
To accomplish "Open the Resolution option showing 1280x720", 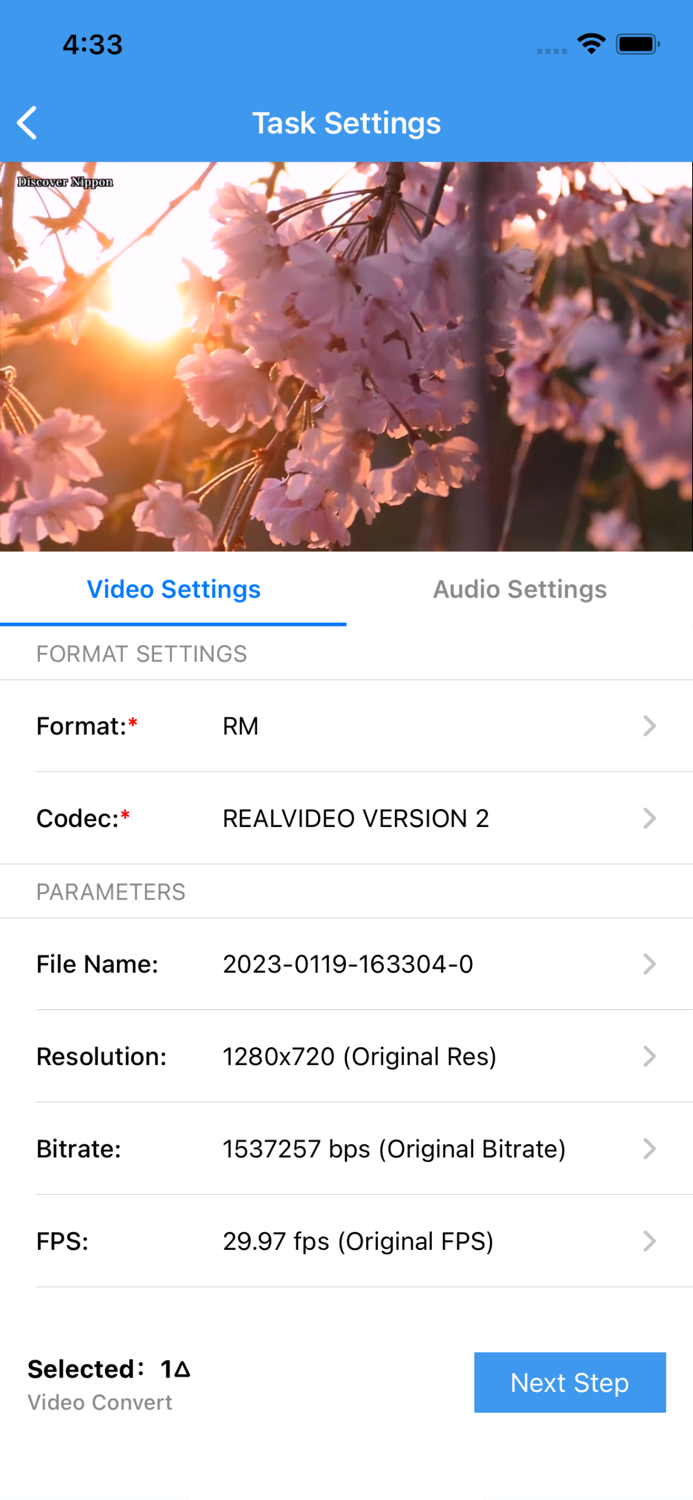I will click(x=346, y=1056).
